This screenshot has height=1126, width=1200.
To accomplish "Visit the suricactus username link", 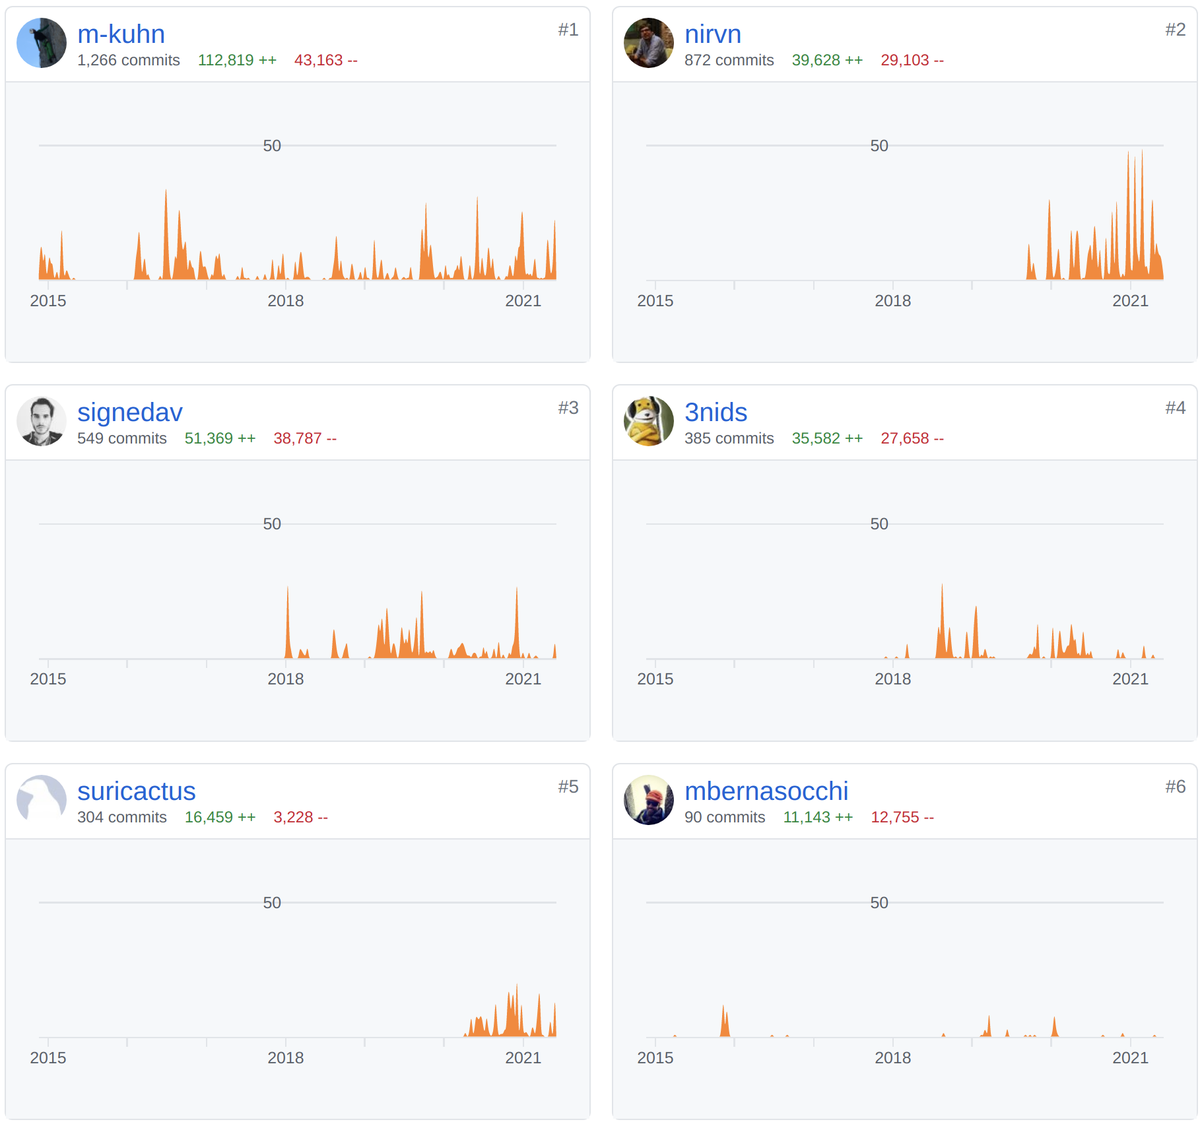I will (x=136, y=791).
